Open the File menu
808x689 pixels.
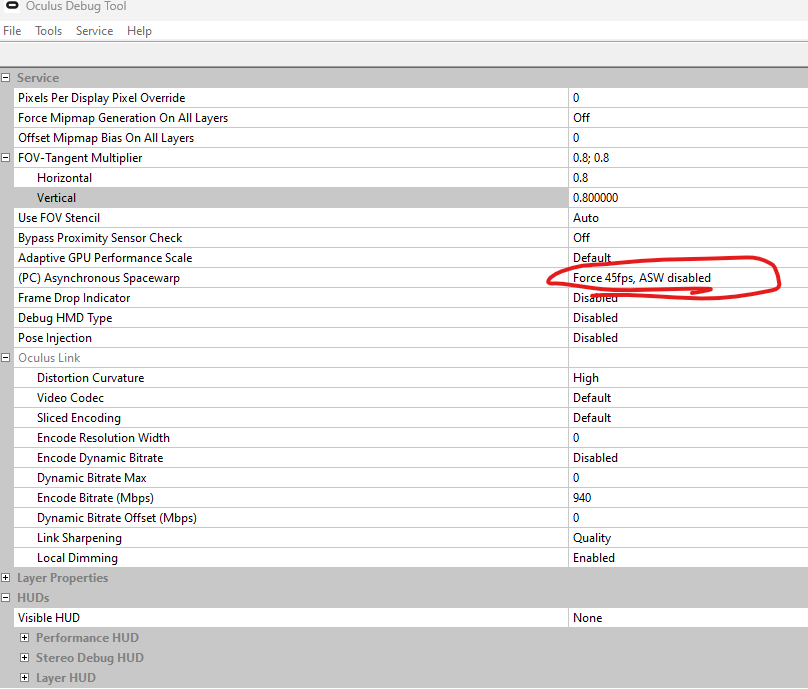tap(12, 31)
